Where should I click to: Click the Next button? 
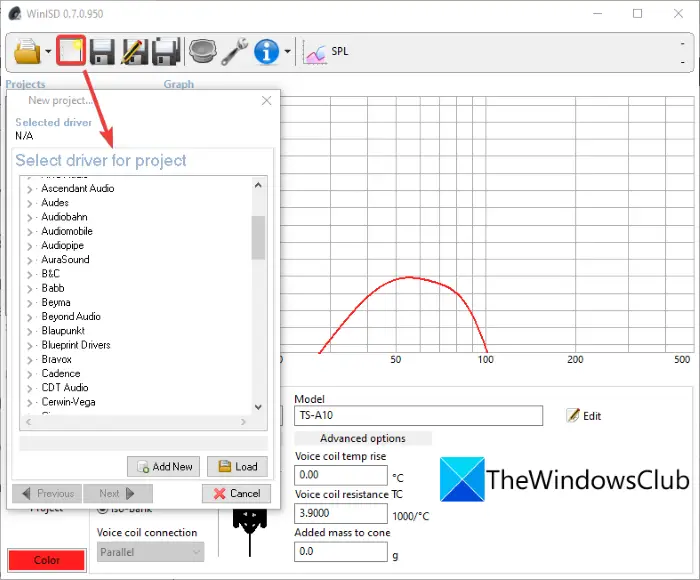[x=118, y=493]
